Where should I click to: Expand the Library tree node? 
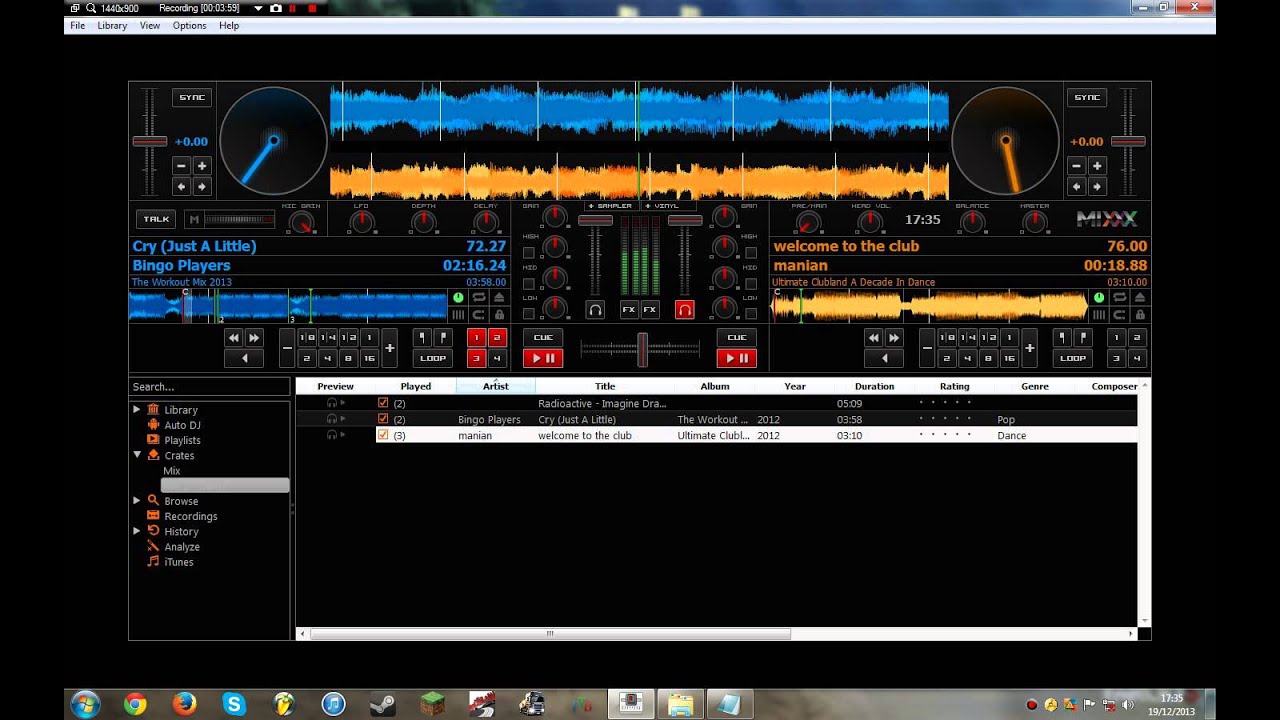(137, 410)
